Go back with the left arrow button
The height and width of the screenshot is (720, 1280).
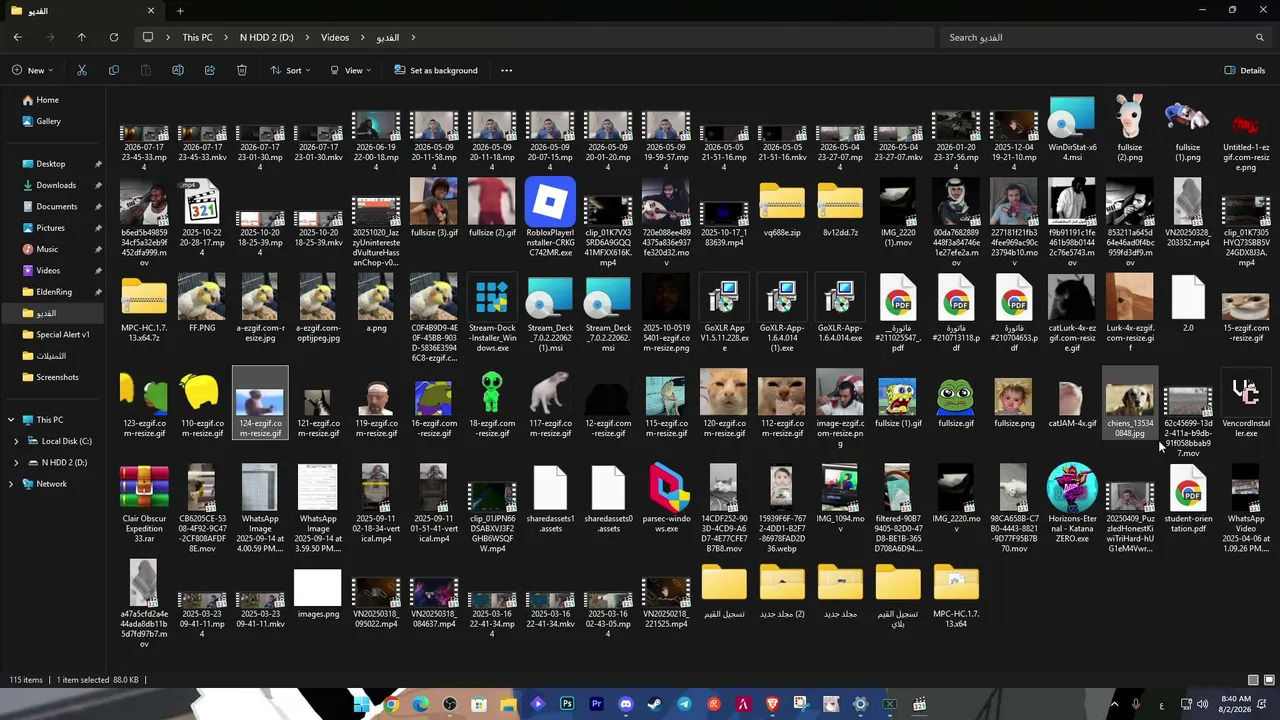pos(18,37)
